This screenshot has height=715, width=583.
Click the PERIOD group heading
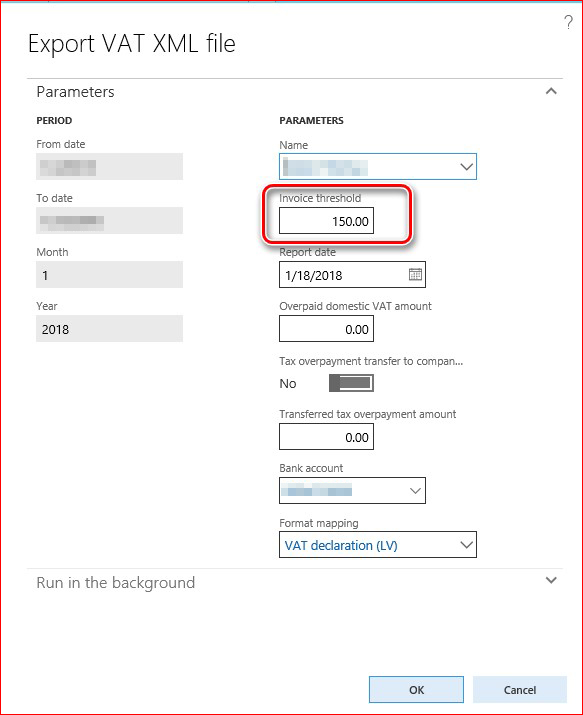coord(54,120)
